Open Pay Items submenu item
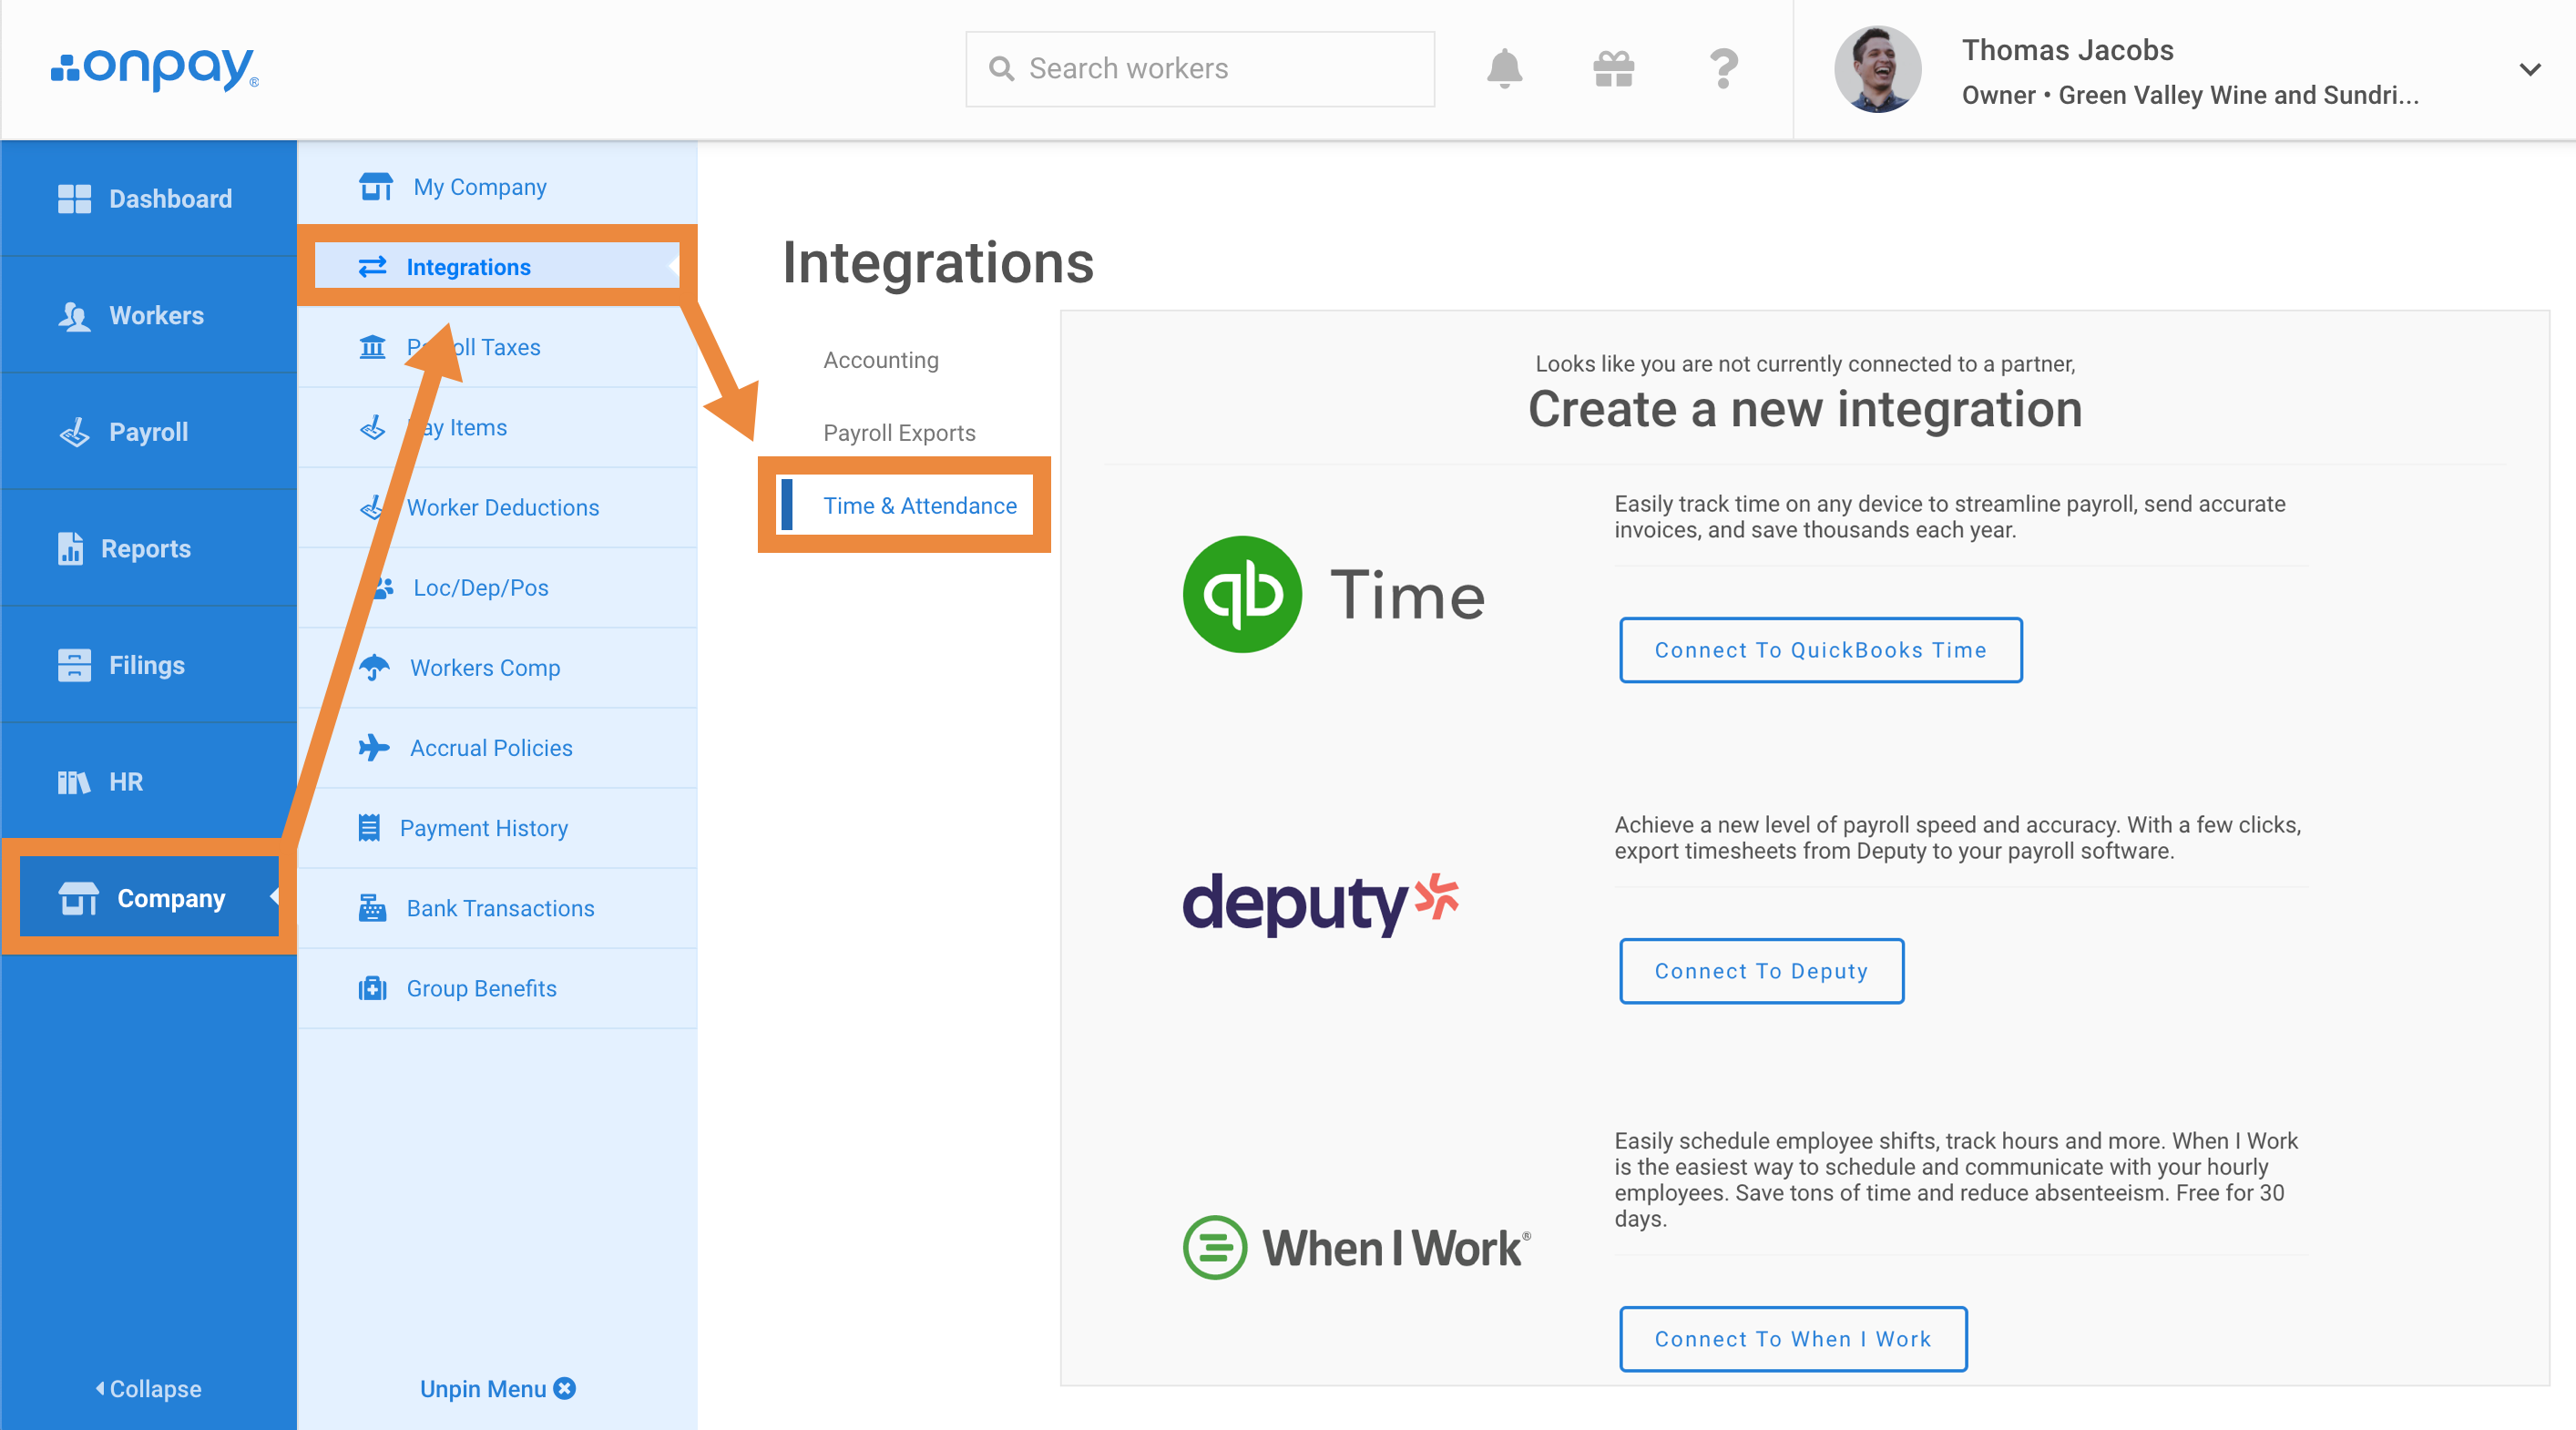 click(497, 427)
